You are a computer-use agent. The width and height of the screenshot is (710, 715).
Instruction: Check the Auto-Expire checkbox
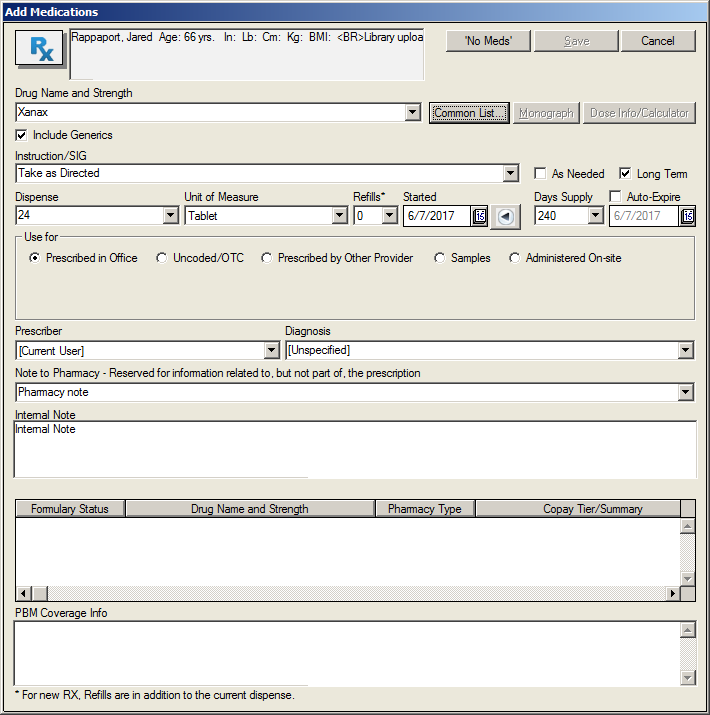[x=615, y=197]
